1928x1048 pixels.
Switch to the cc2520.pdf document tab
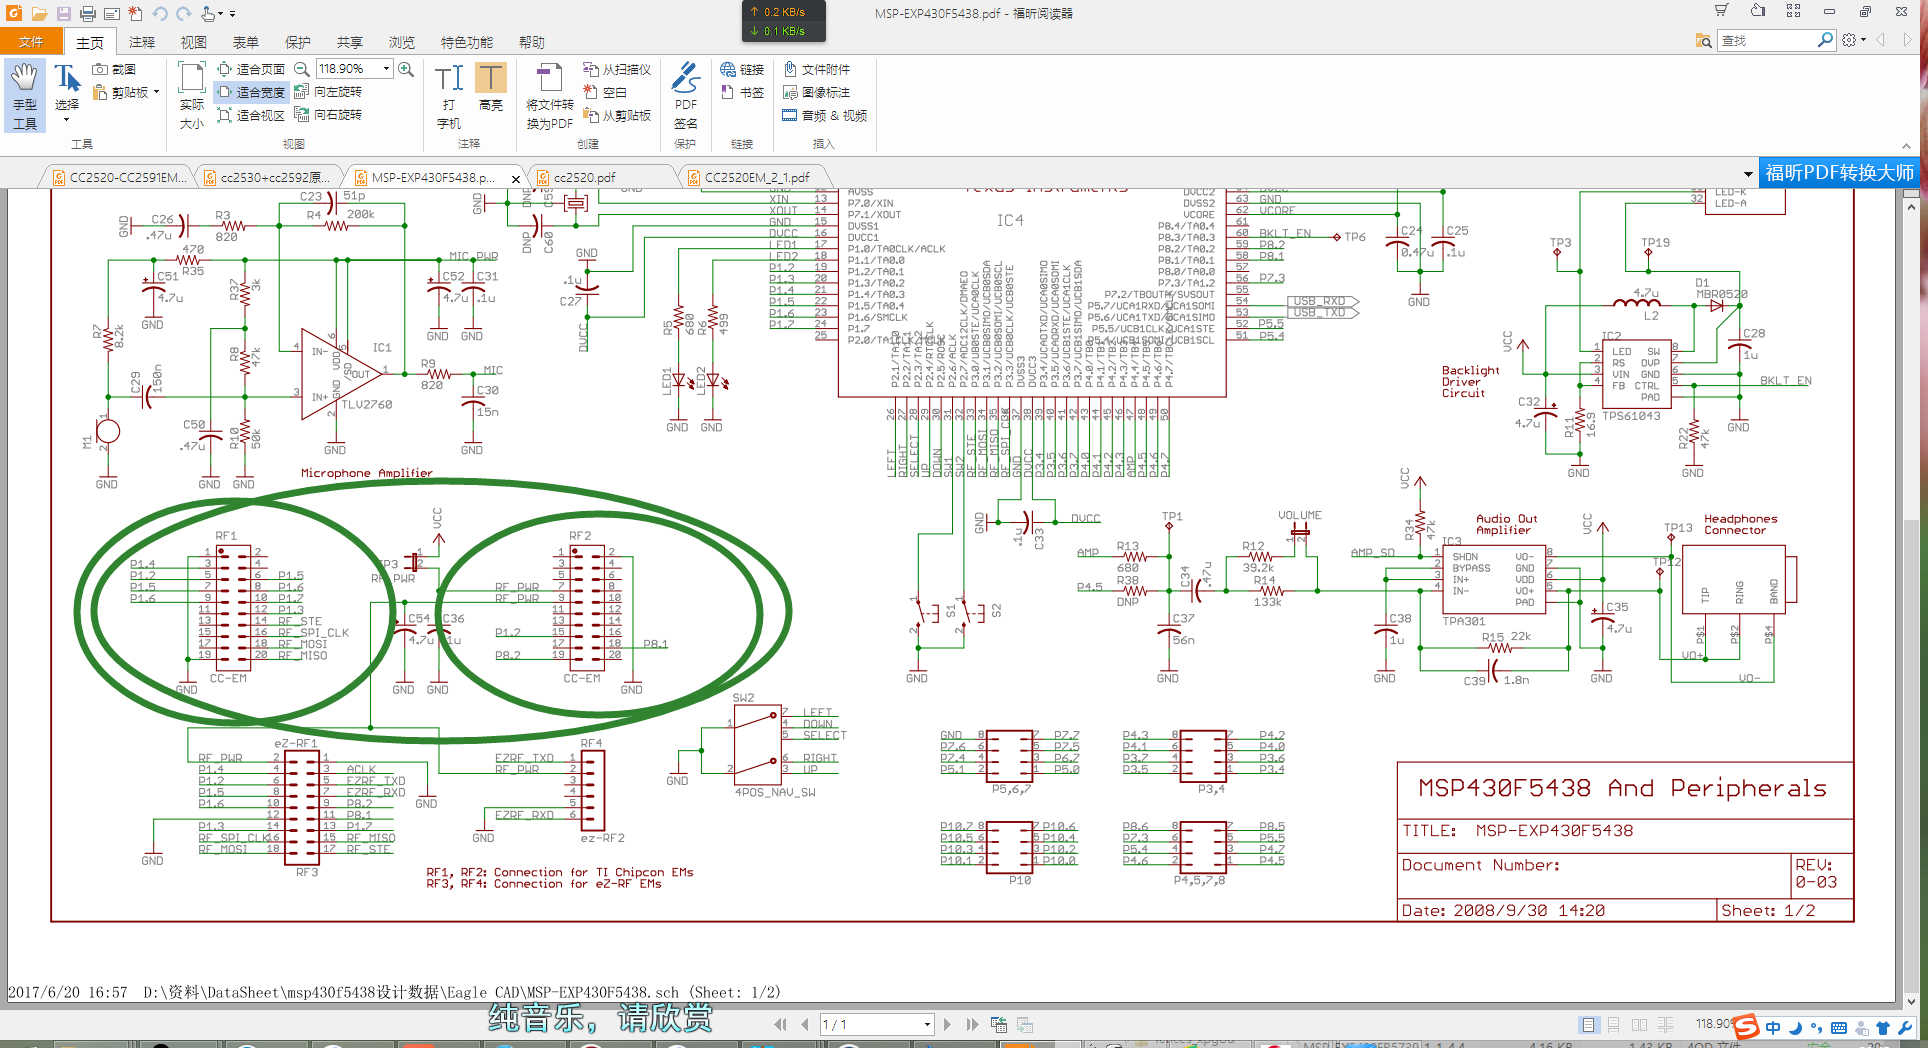(x=585, y=177)
